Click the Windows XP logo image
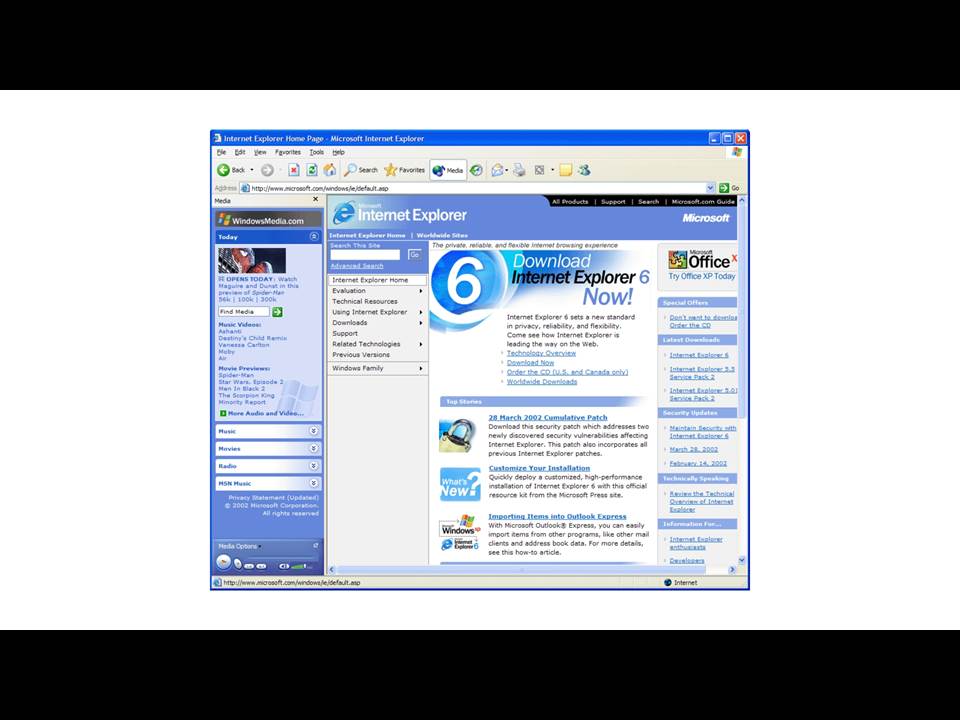The width and height of the screenshot is (960, 720). pos(459,526)
